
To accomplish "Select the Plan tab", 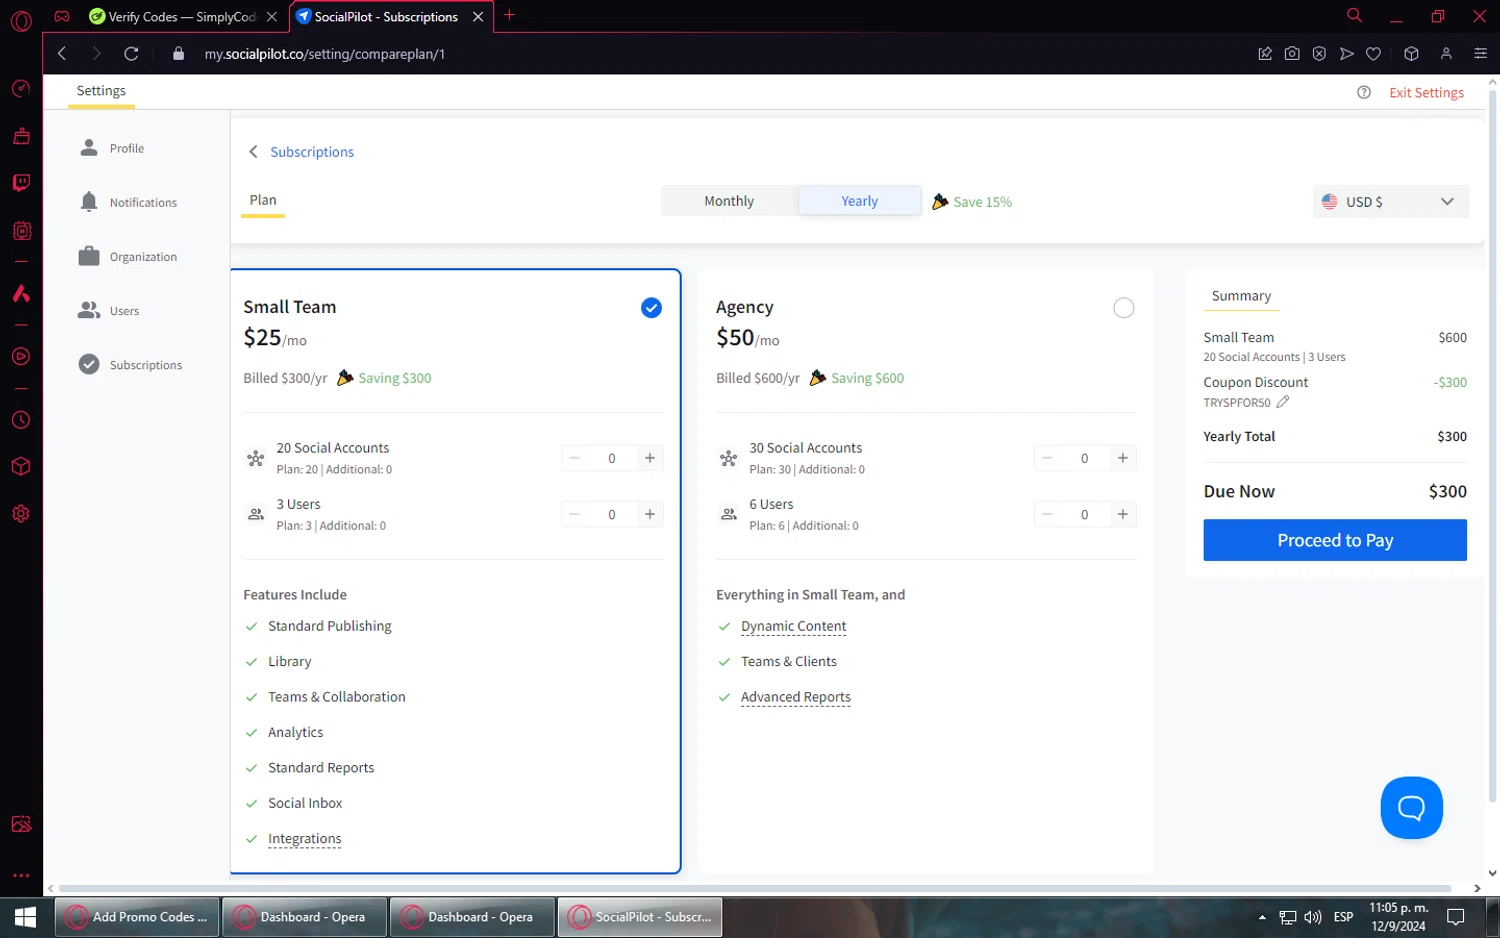I will coord(263,200).
